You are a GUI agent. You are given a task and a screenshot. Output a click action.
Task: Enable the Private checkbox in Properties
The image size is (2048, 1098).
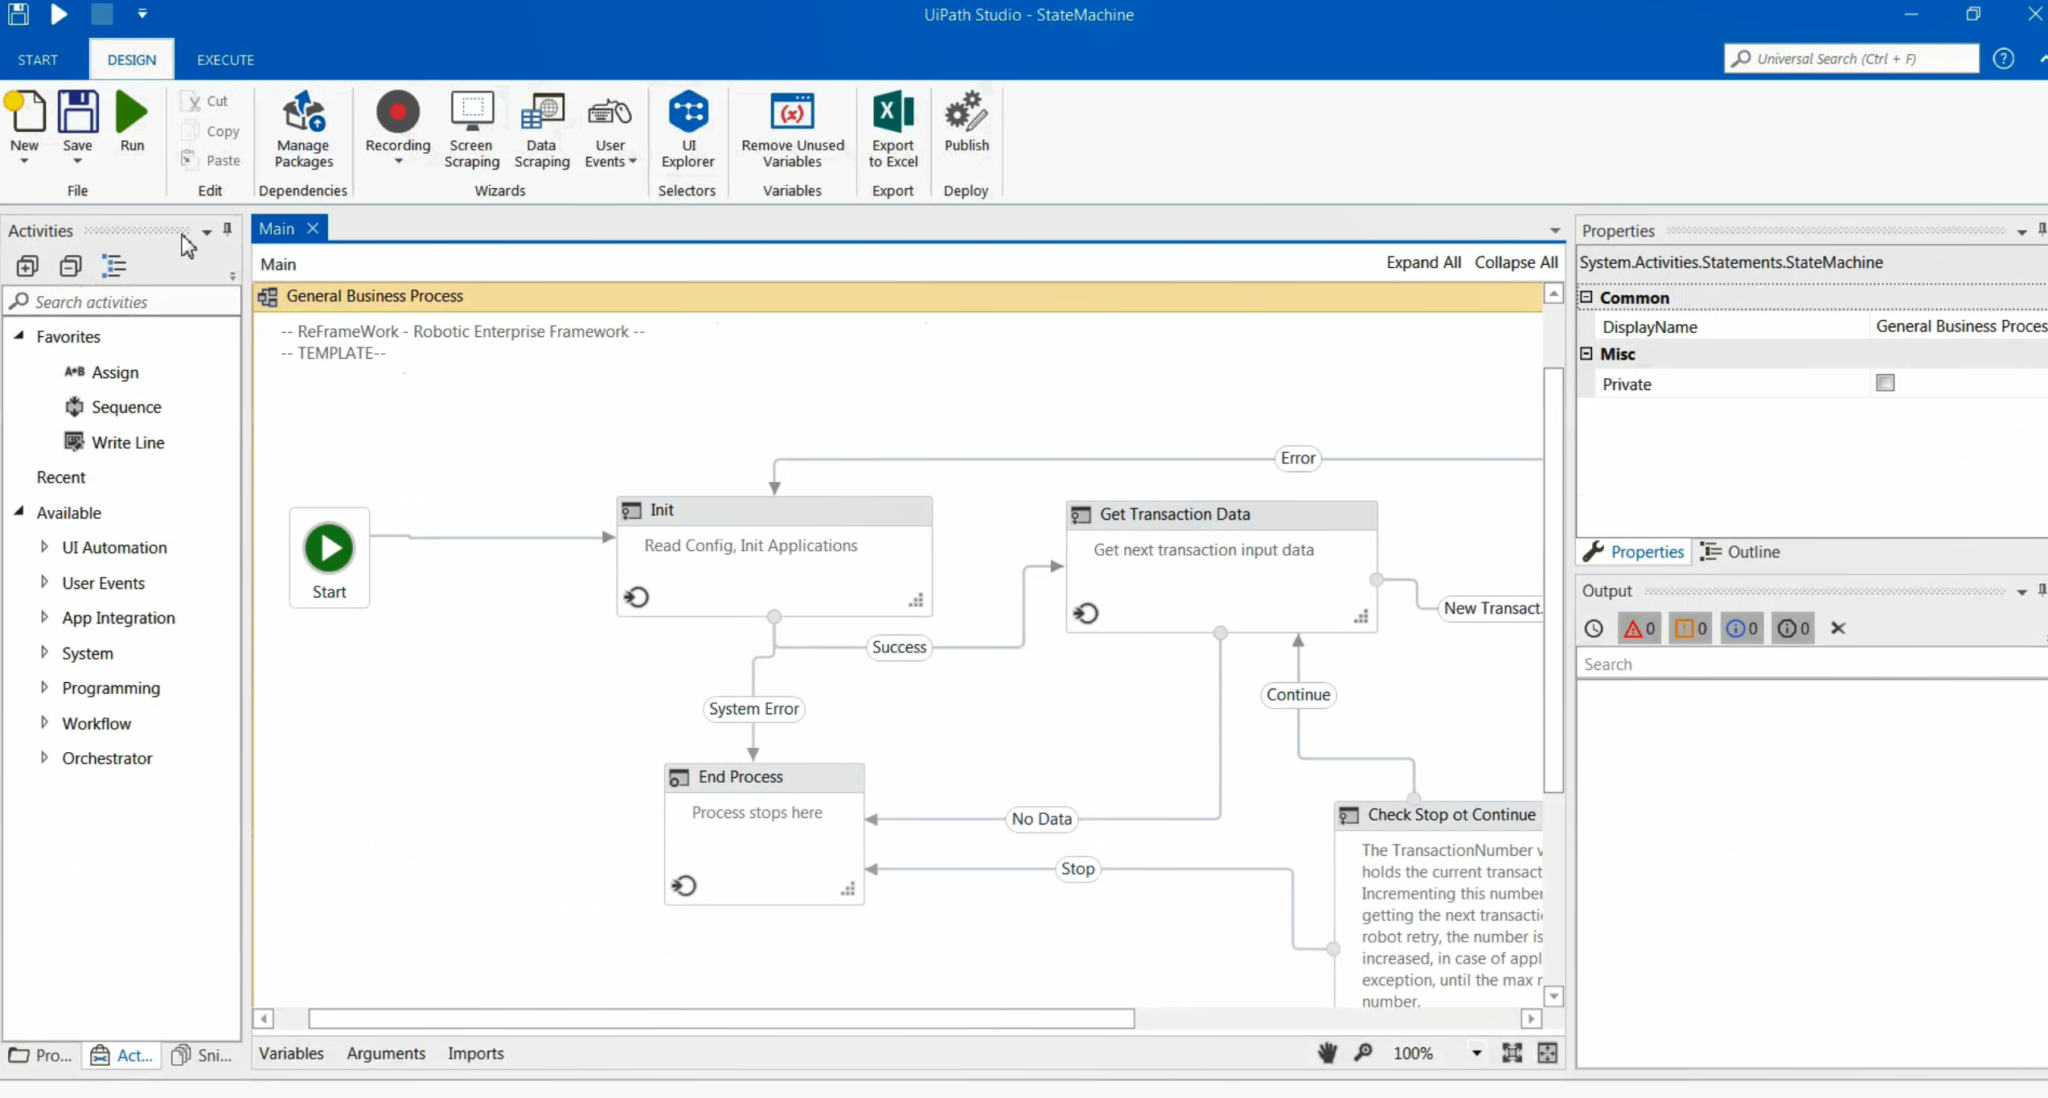point(1885,383)
